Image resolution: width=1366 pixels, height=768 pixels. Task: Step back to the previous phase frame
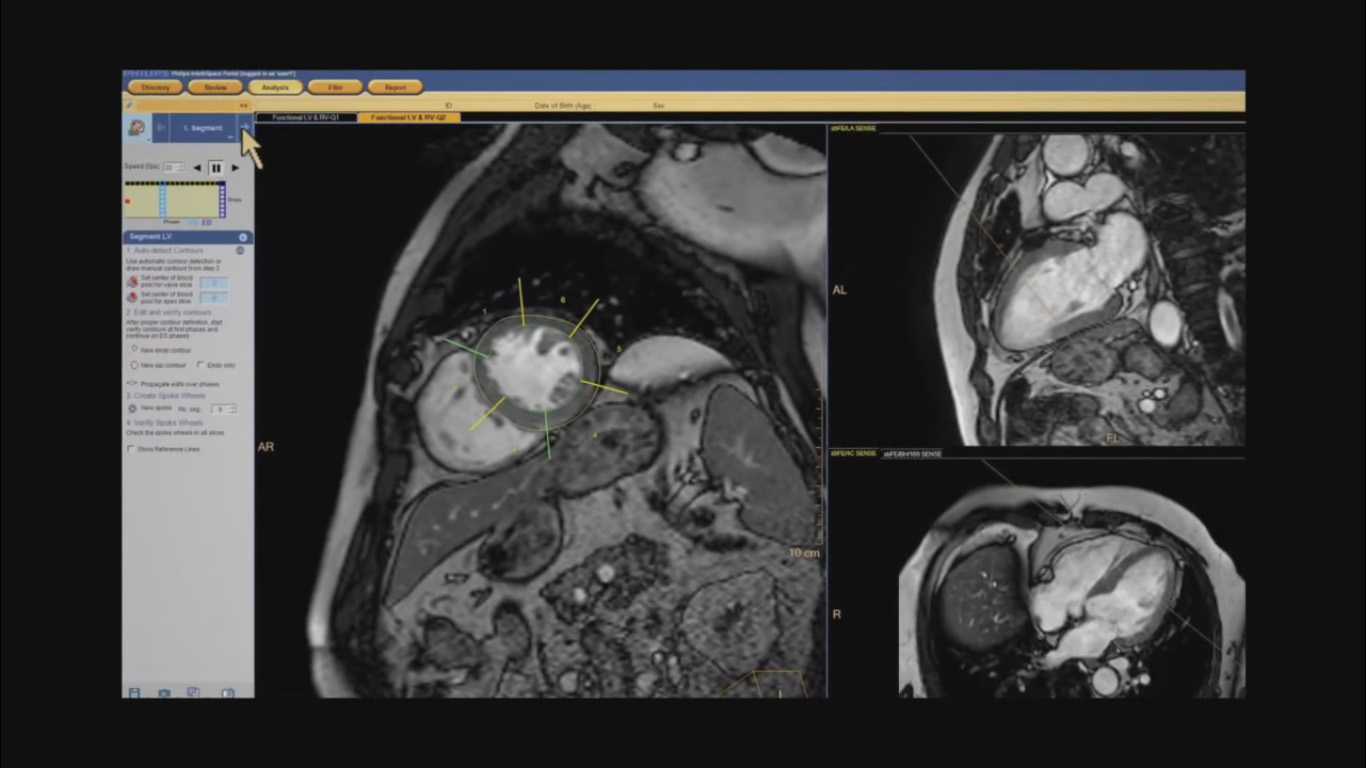(196, 167)
